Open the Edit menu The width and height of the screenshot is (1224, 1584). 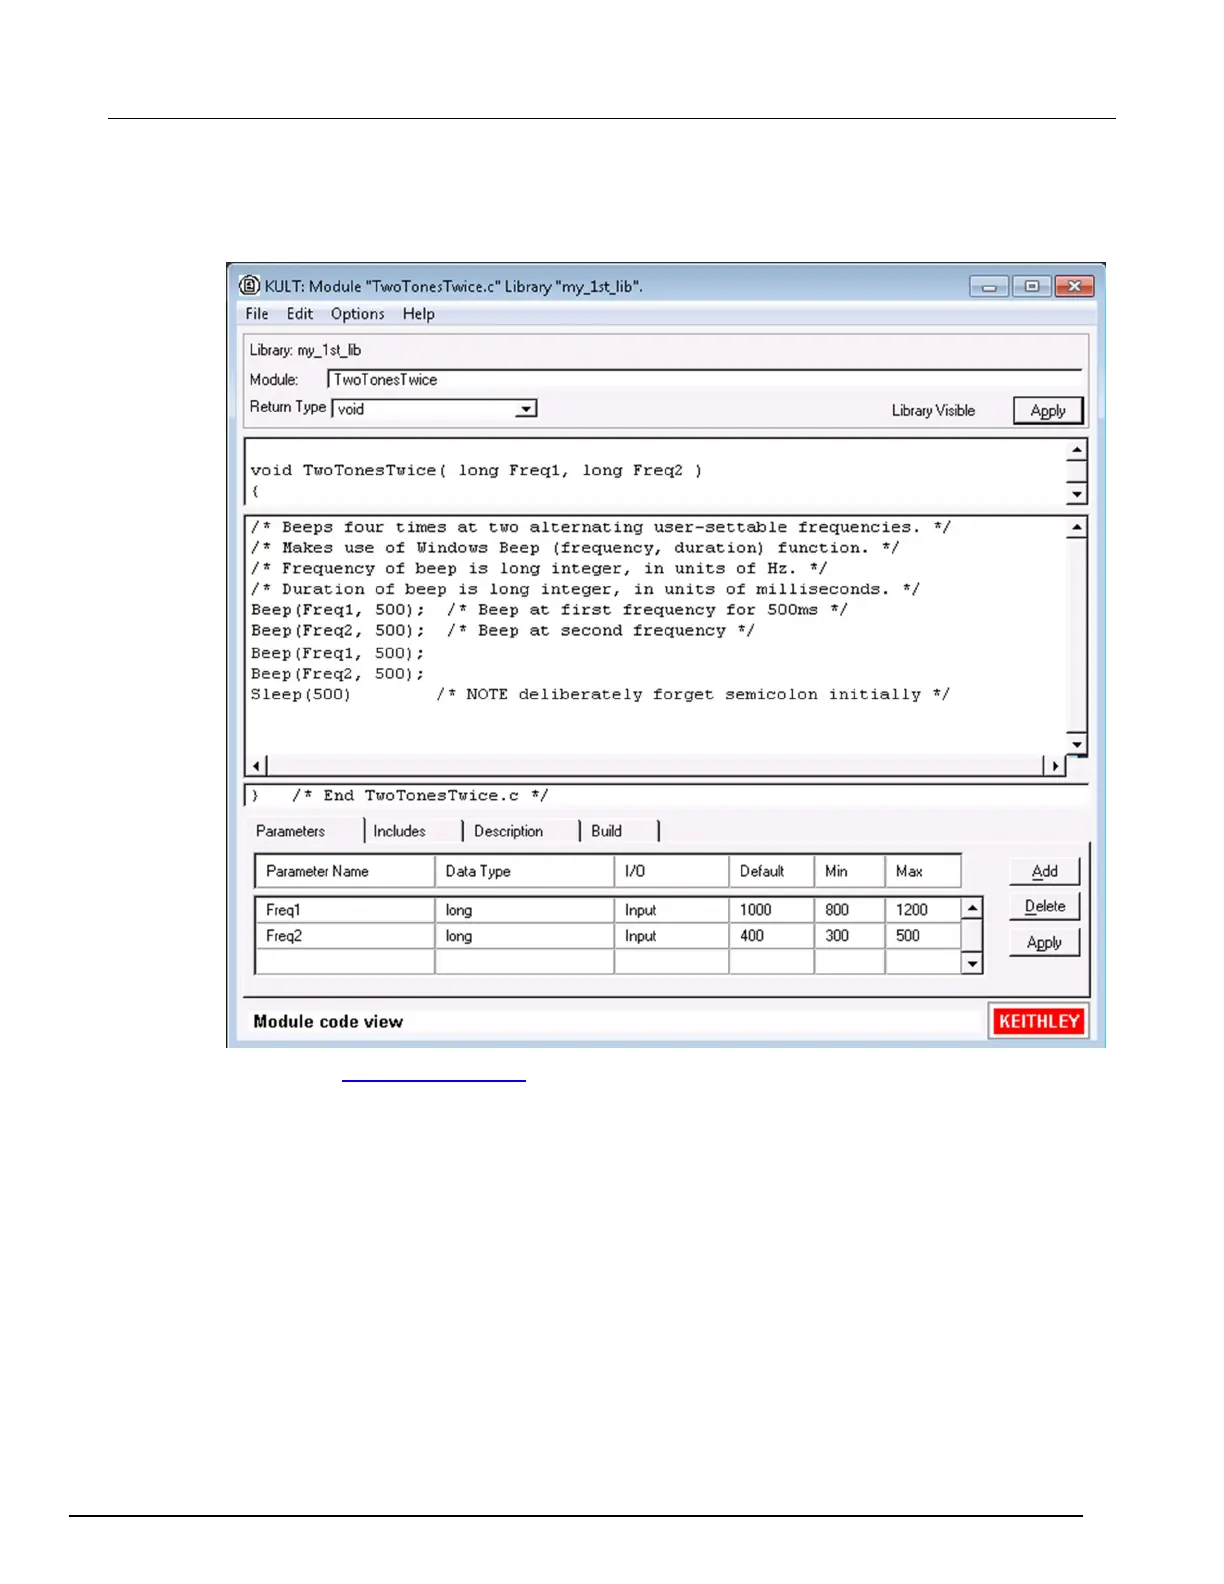300,314
